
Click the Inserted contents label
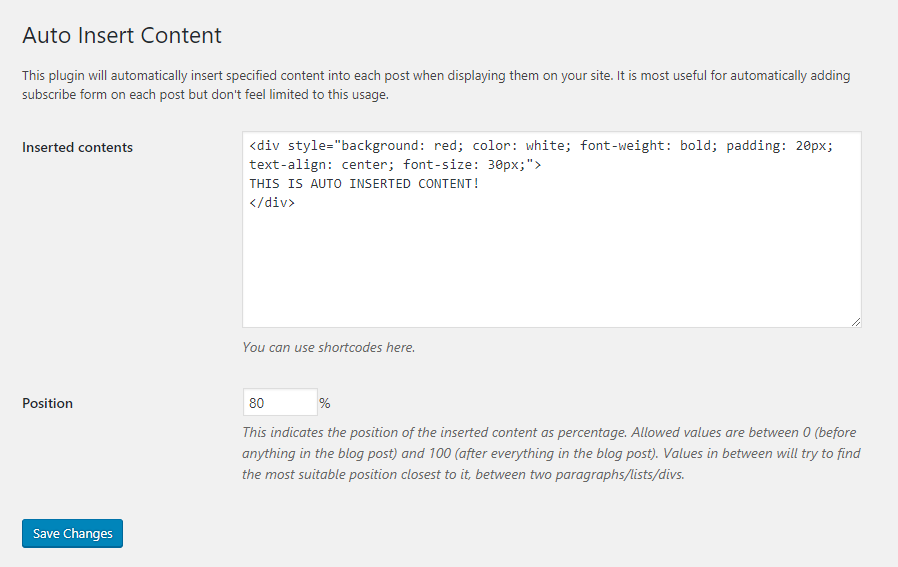[77, 147]
